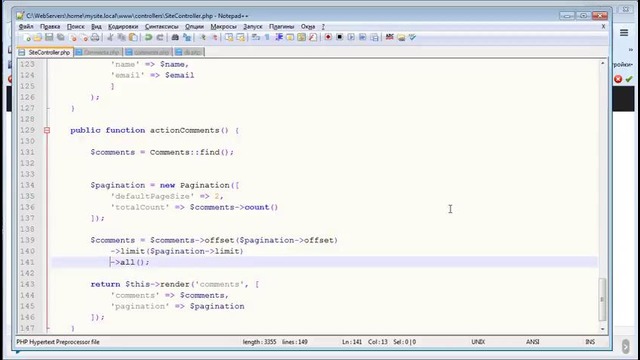Screen dimensions: 640x360
Task: Start macro recording with red dot icon
Action: click(328, 38)
